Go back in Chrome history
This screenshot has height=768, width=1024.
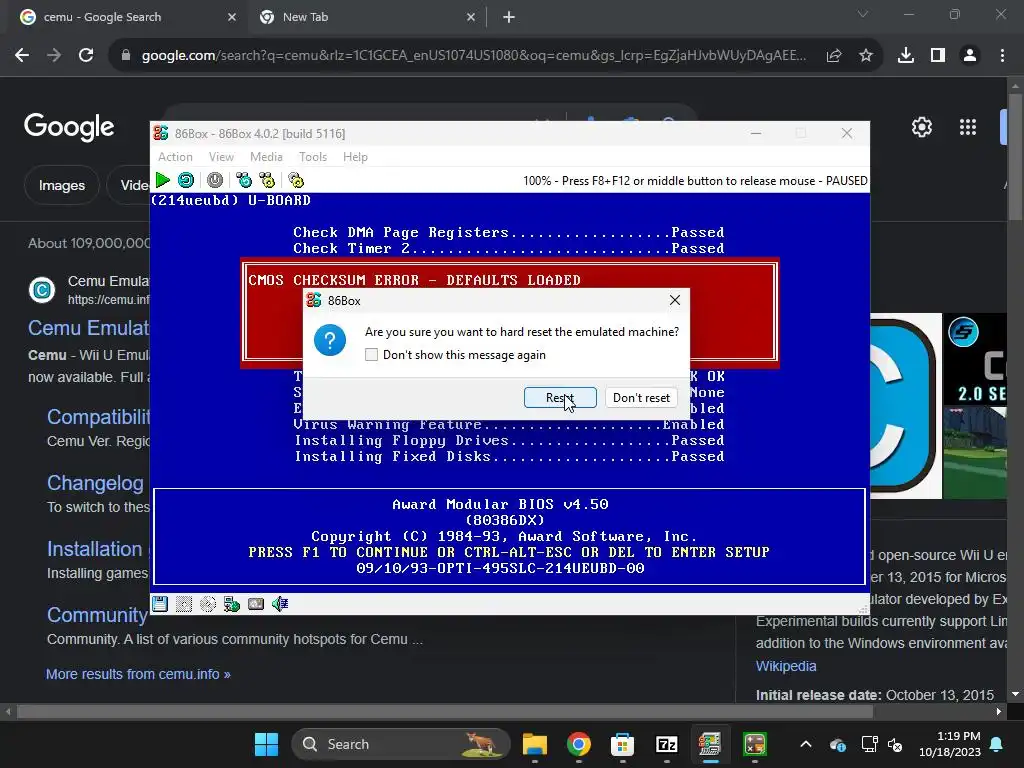coord(22,56)
